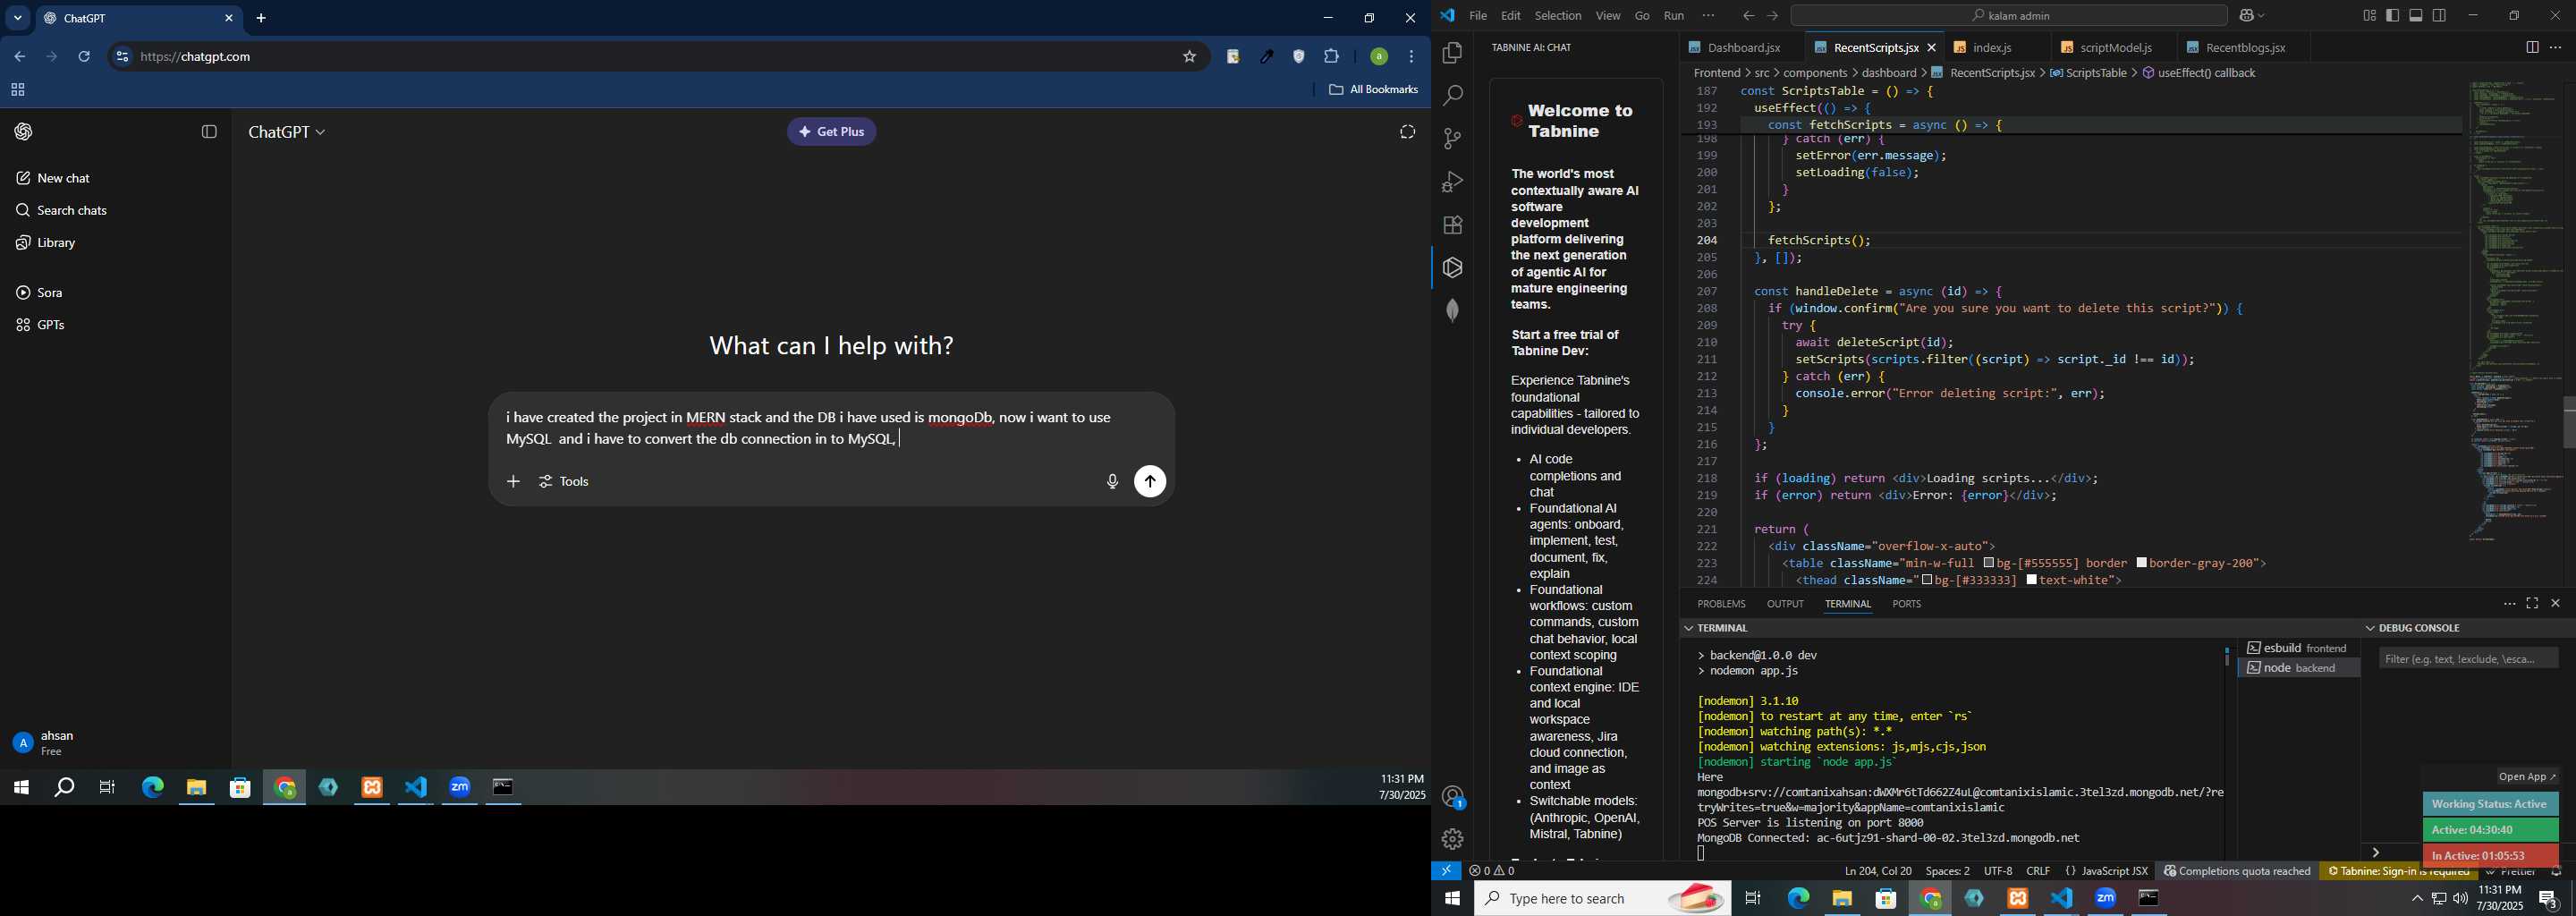Viewport: 2576px width, 916px height.
Task: Open Search chats in ChatGPT sidebar
Action: [x=62, y=211]
